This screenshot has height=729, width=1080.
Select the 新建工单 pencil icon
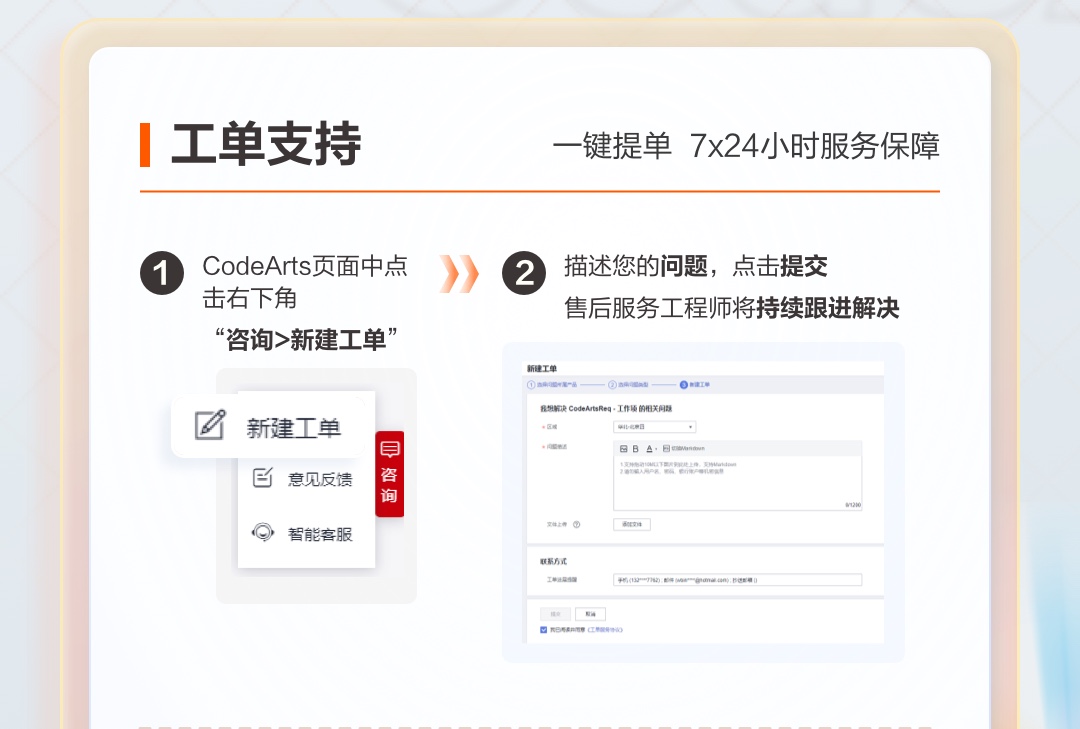(x=210, y=427)
